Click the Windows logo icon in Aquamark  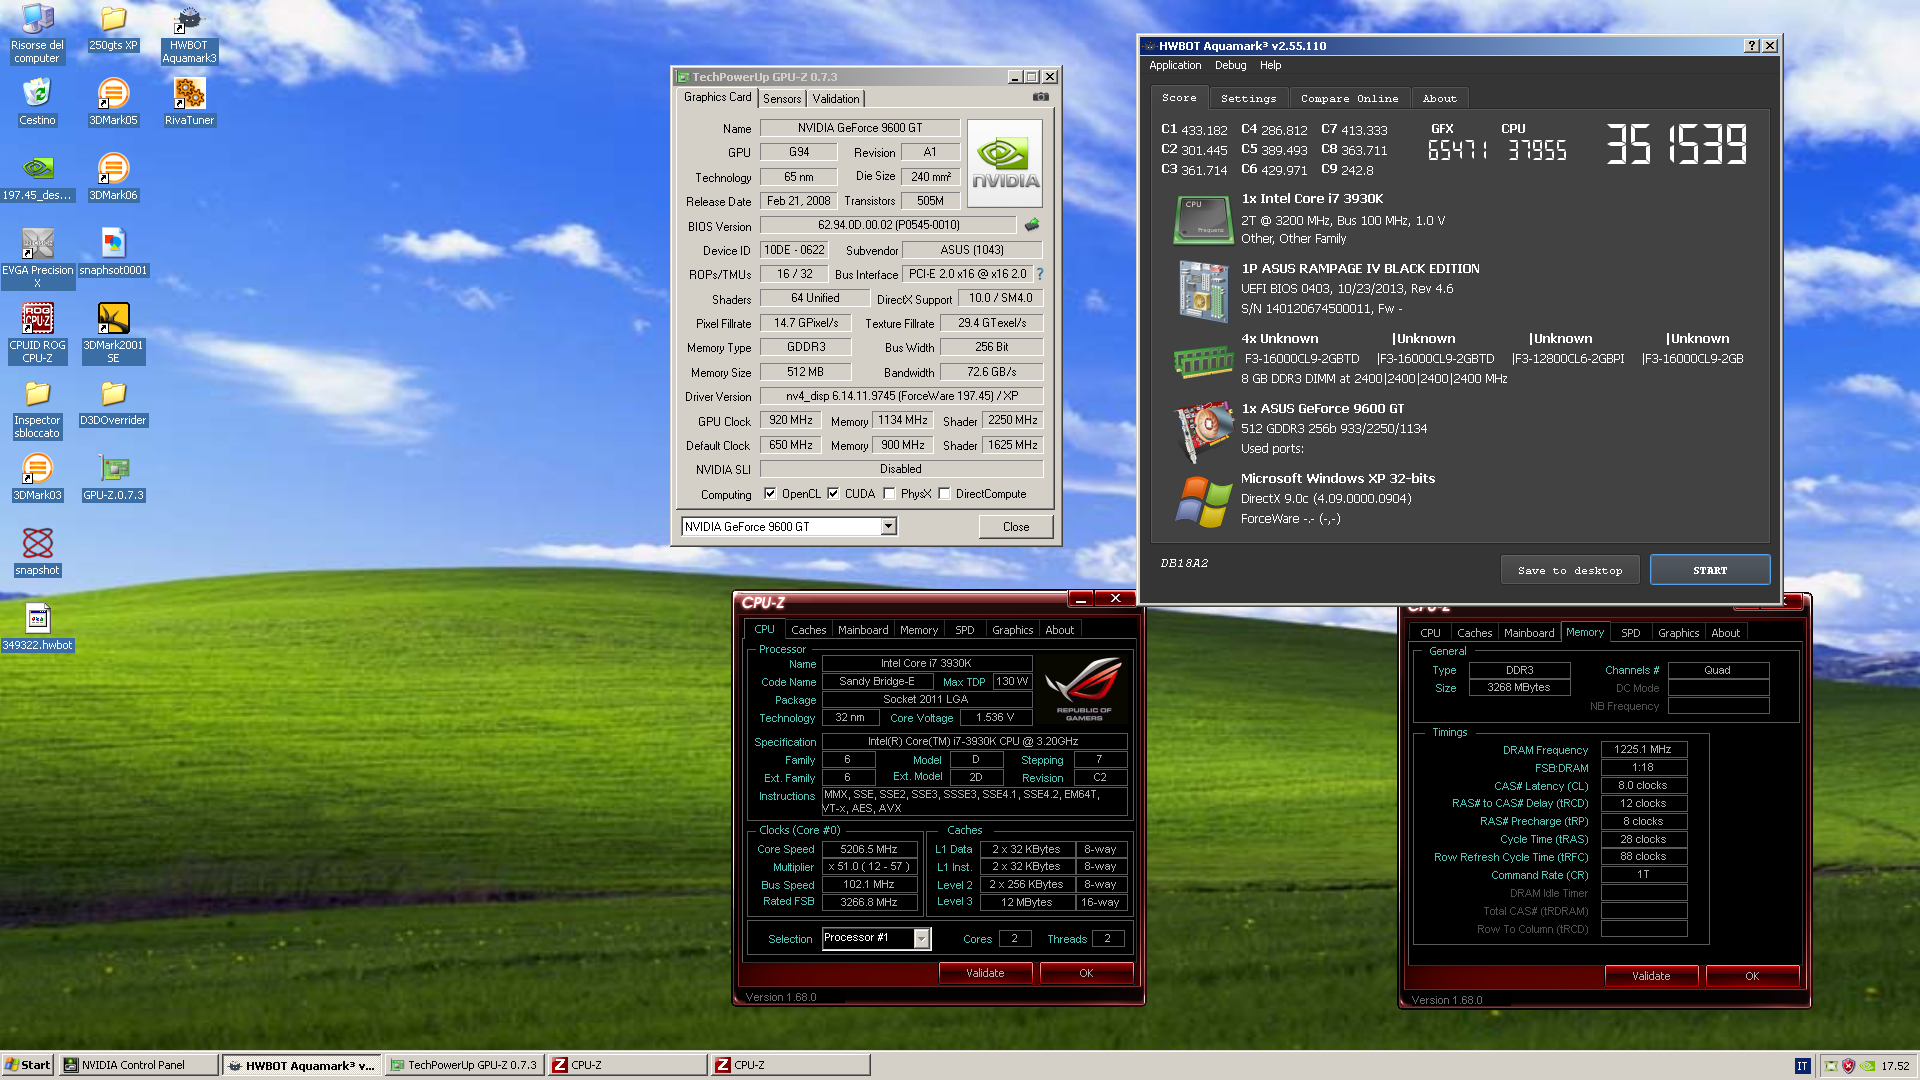pos(1203,501)
